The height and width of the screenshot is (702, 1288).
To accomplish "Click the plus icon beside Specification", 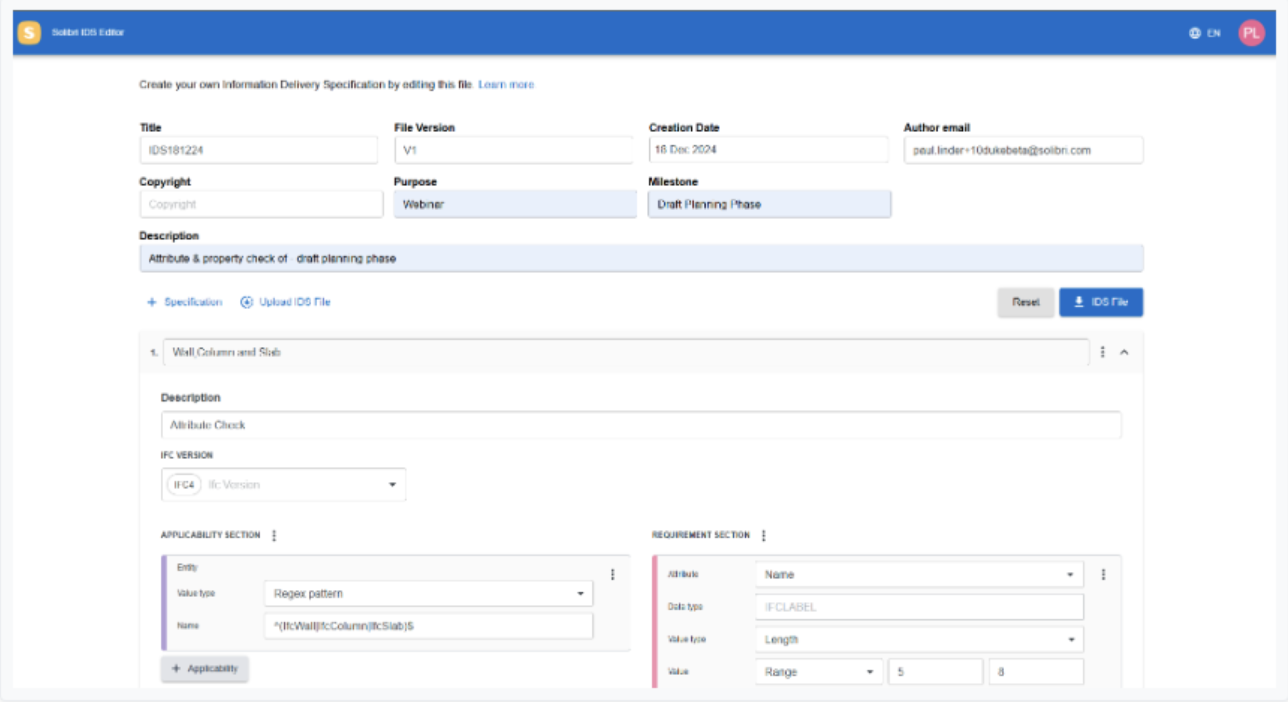I will coord(152,302).
